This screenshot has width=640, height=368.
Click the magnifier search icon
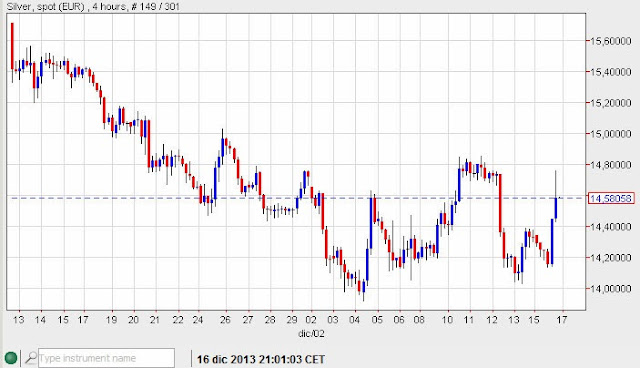tap(31, 358)
